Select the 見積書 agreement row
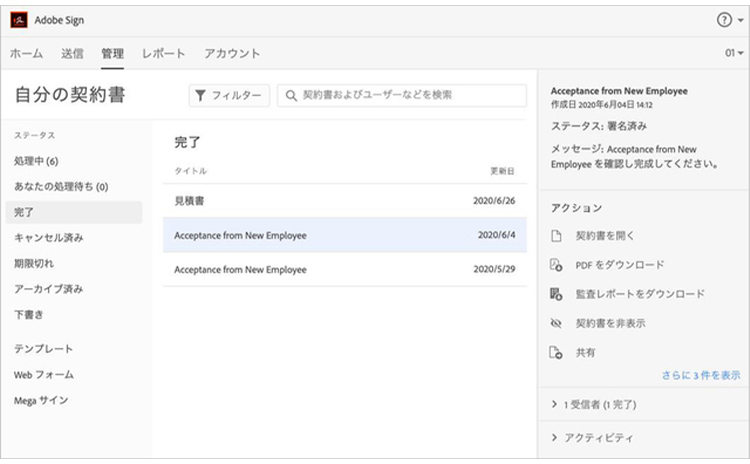Viewport: 750px width, 464px height. (x=345, y=201)
